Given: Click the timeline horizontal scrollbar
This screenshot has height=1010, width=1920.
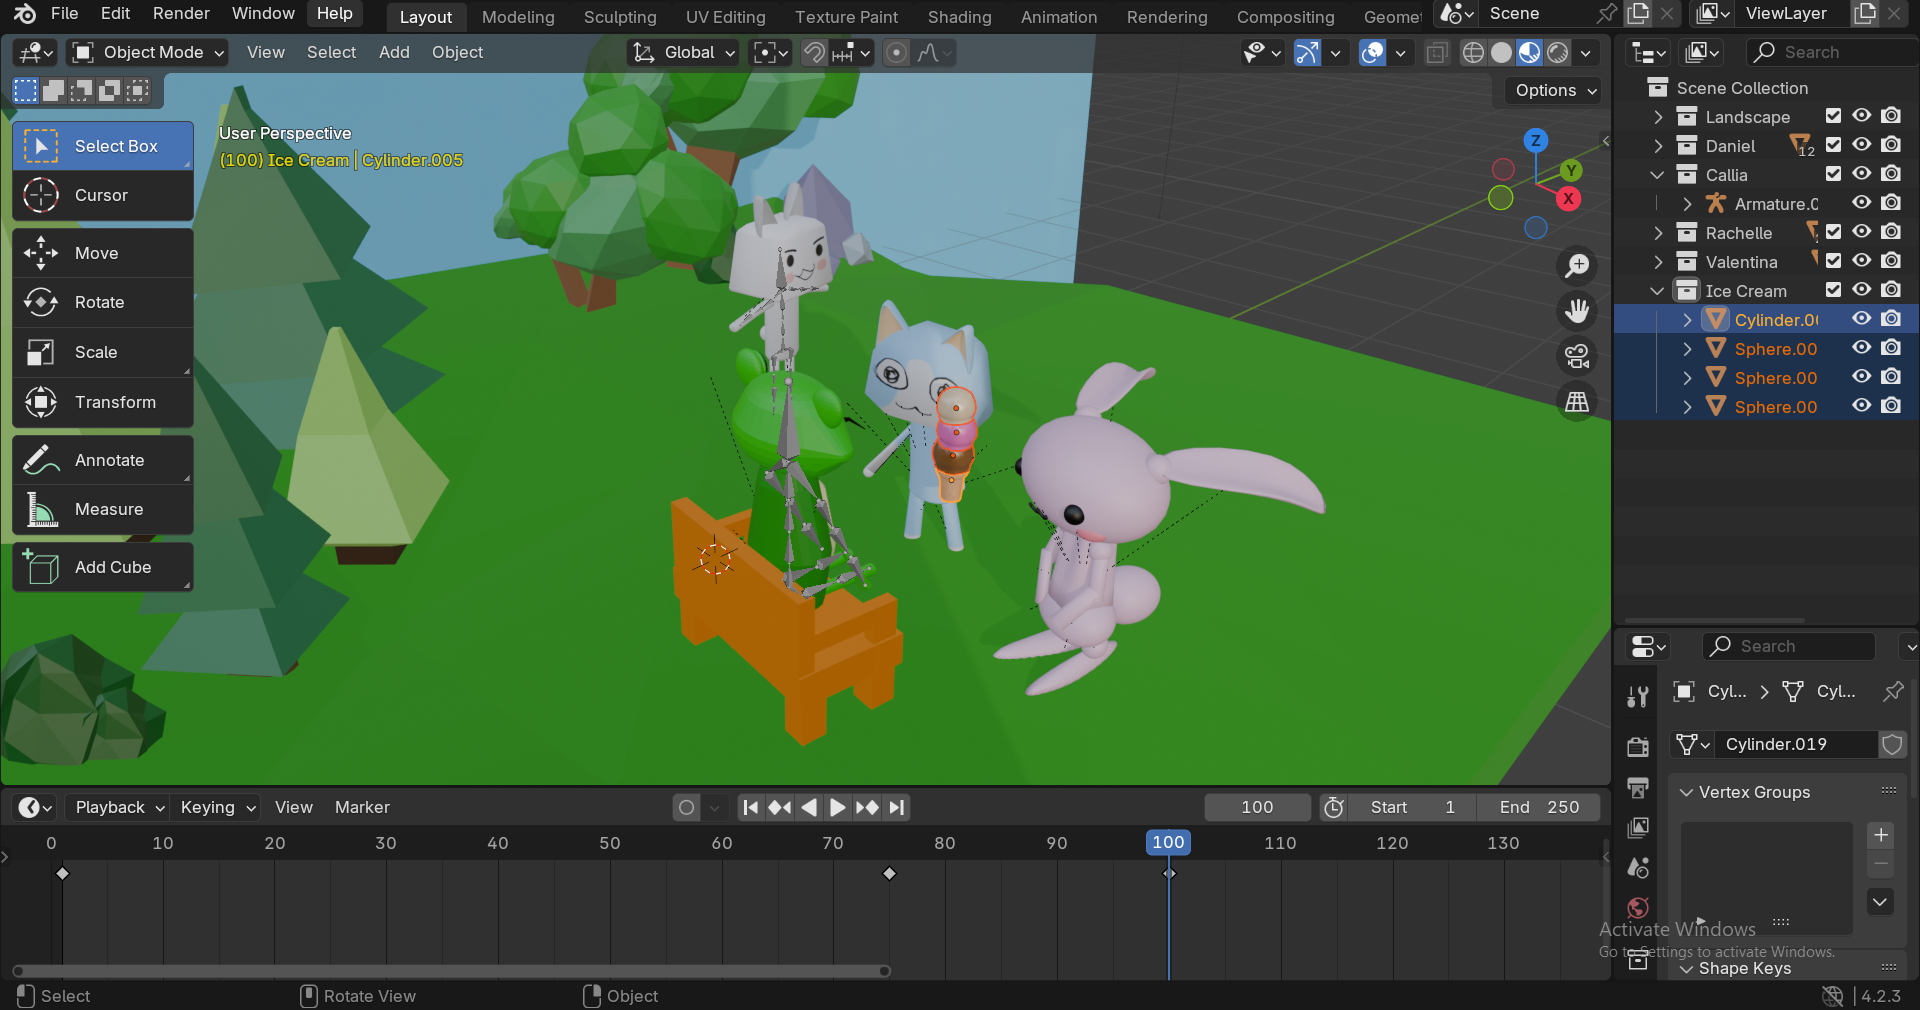Looking at the screenshot, I should (450, 971).
